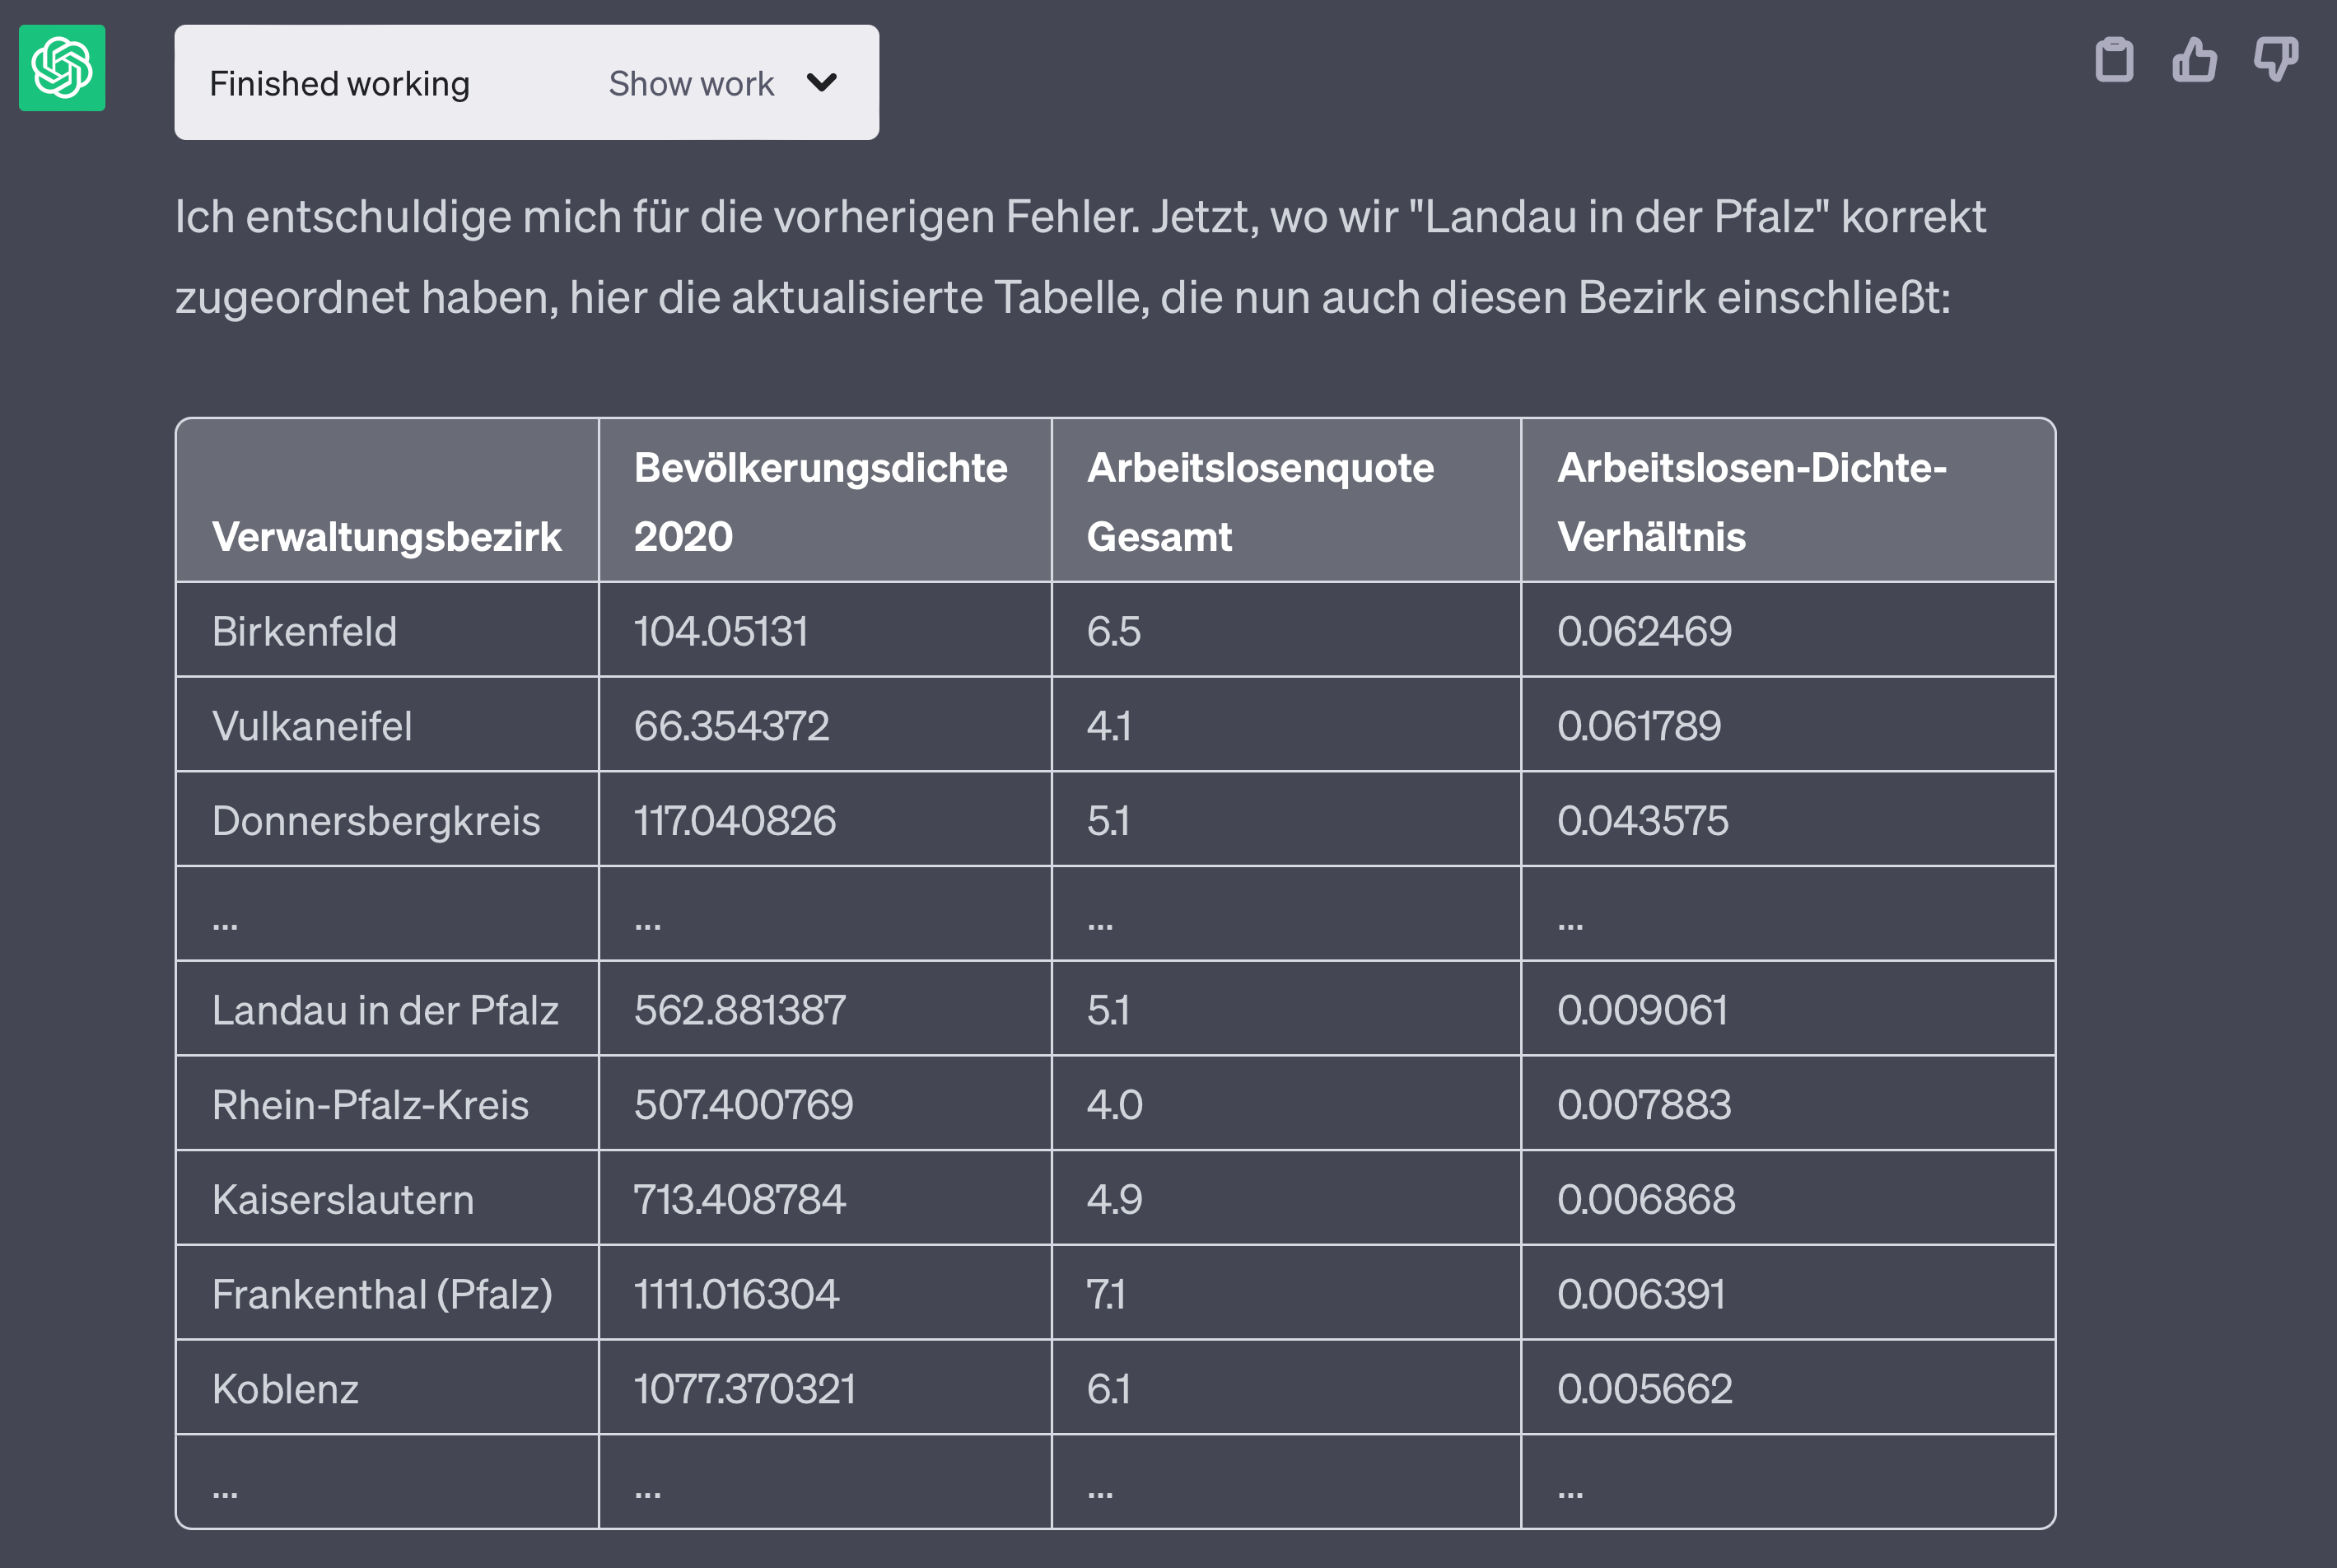The image size is (2337, 1568).
Task: Click ratio value 0.043575
Action: 1642,821
